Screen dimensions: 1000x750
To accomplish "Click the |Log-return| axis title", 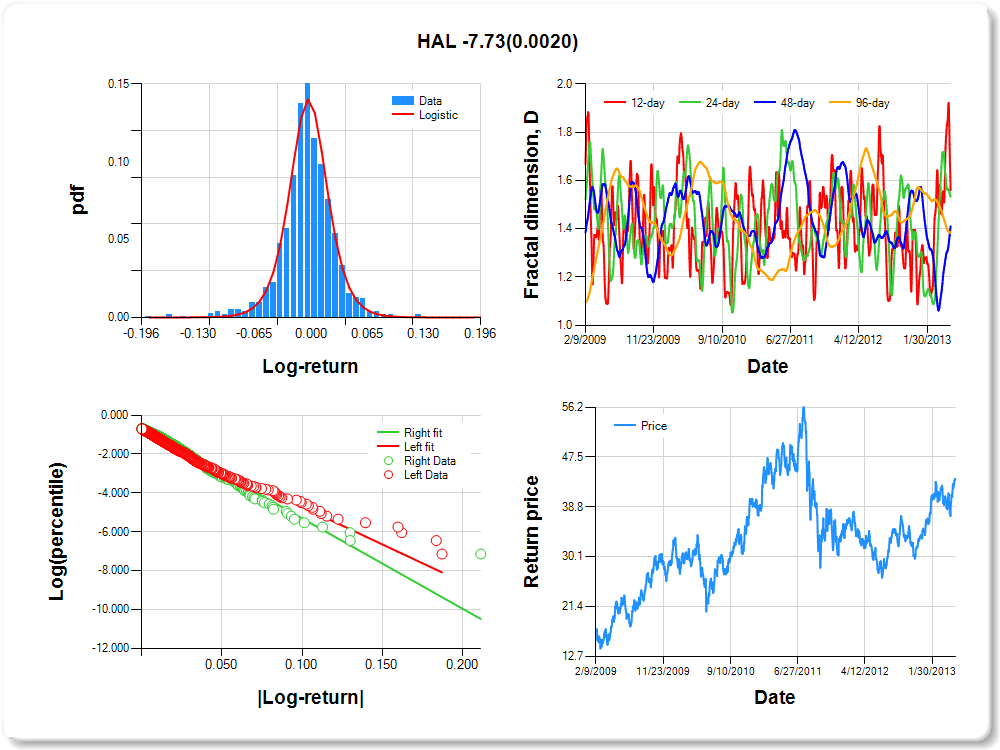I will [x=310, y=697].
